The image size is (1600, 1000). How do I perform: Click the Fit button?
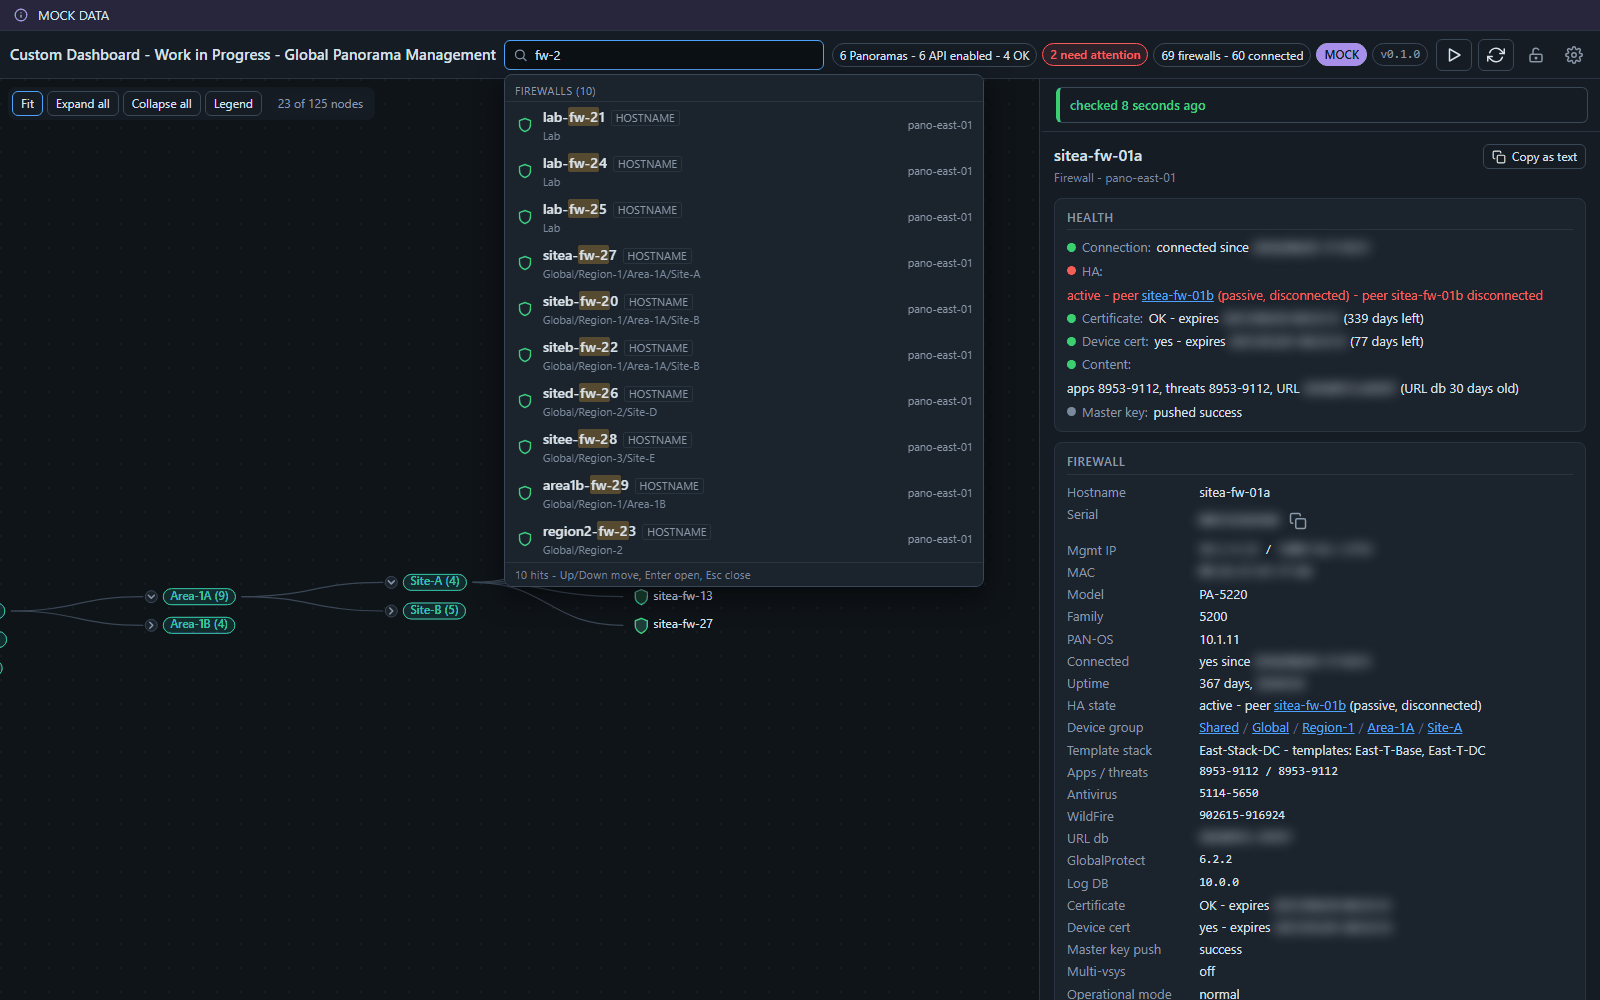[27, 104]
